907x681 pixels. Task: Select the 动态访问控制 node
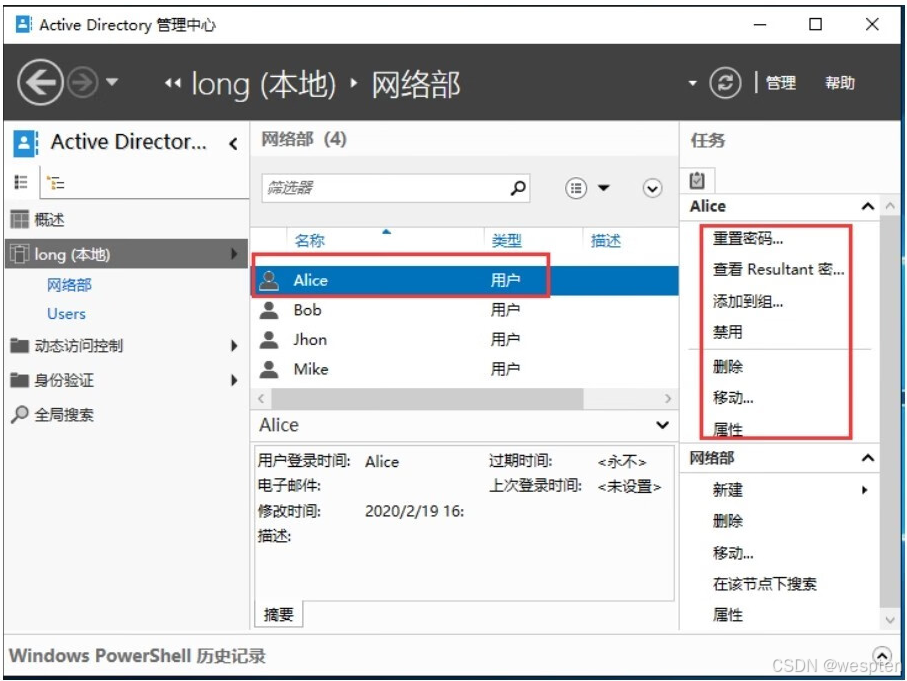(78, 346)
